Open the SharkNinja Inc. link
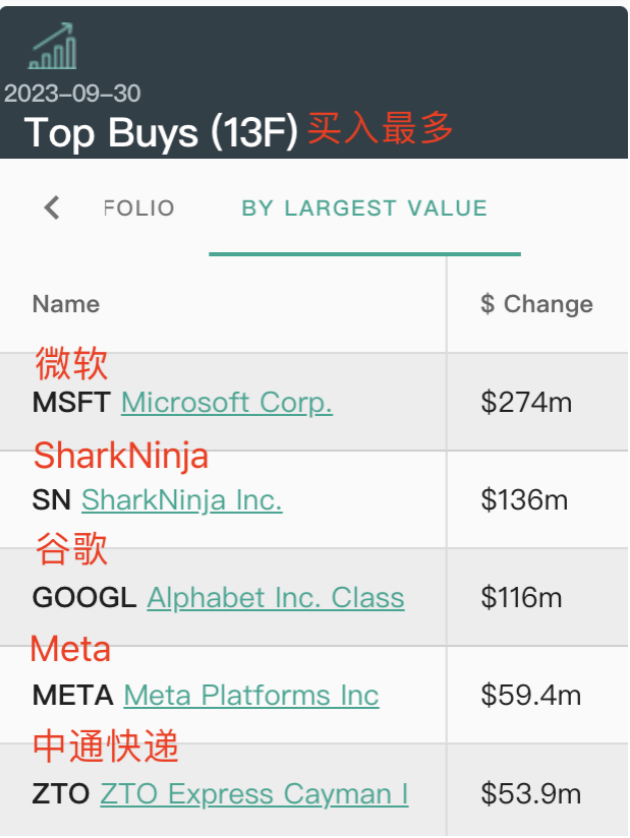This screenshot has height=838, width=630. [x=181, y=500]
